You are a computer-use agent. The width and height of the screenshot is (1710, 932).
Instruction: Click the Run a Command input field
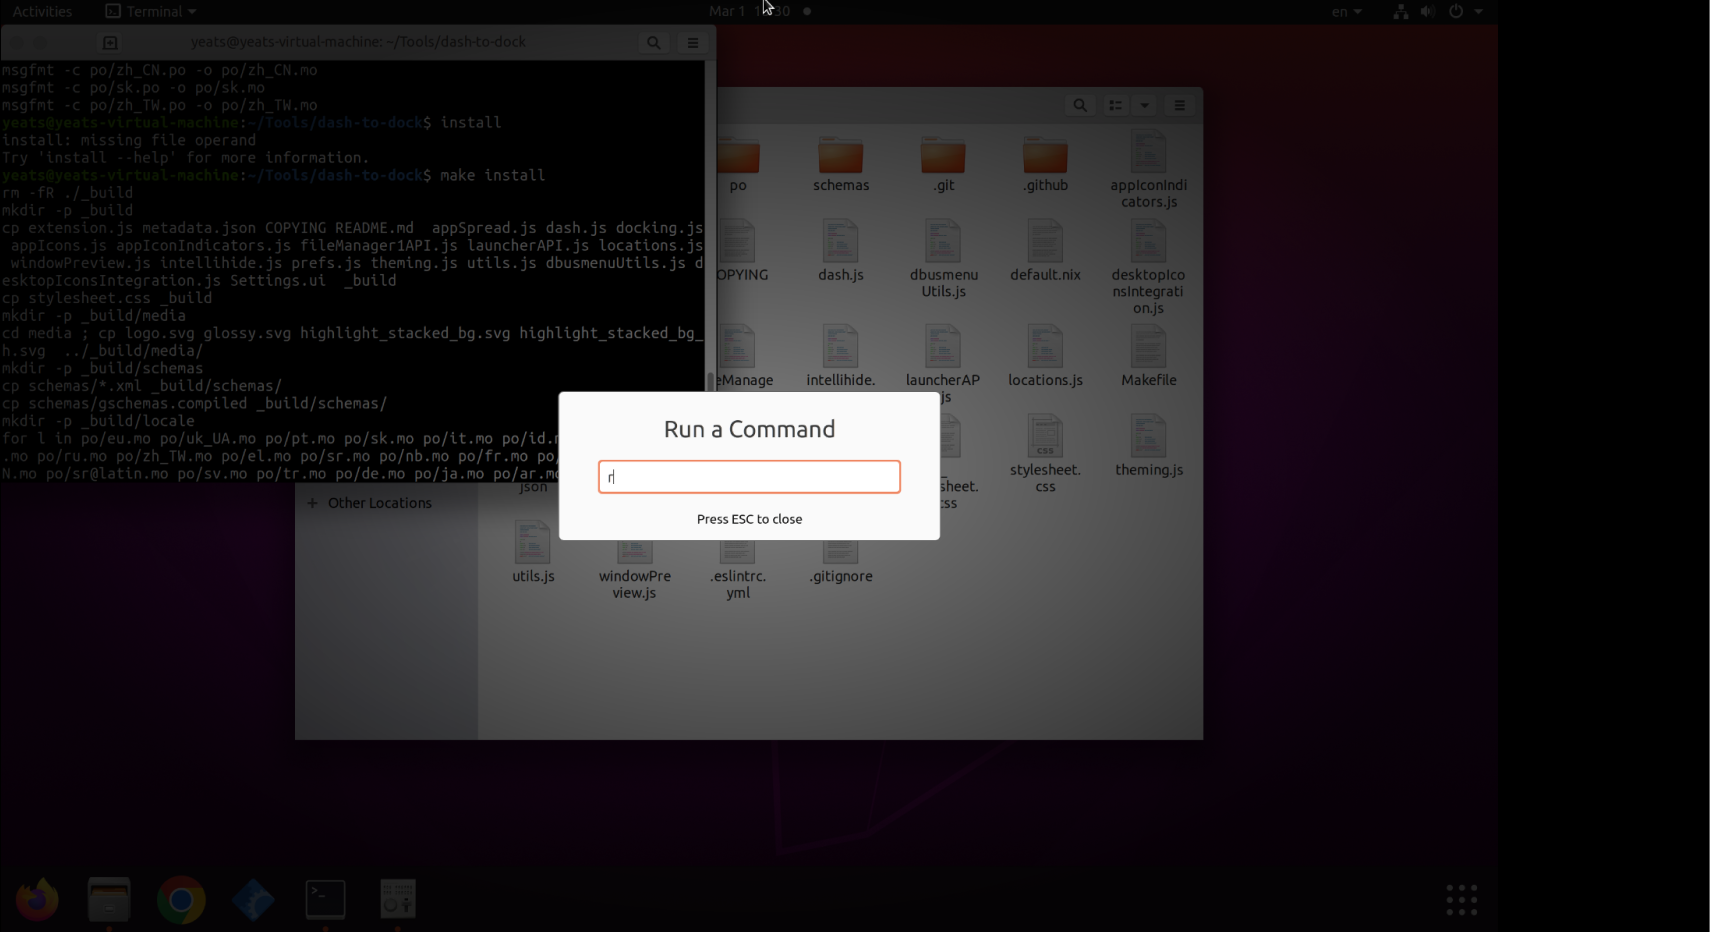click(x=748, y=477)
